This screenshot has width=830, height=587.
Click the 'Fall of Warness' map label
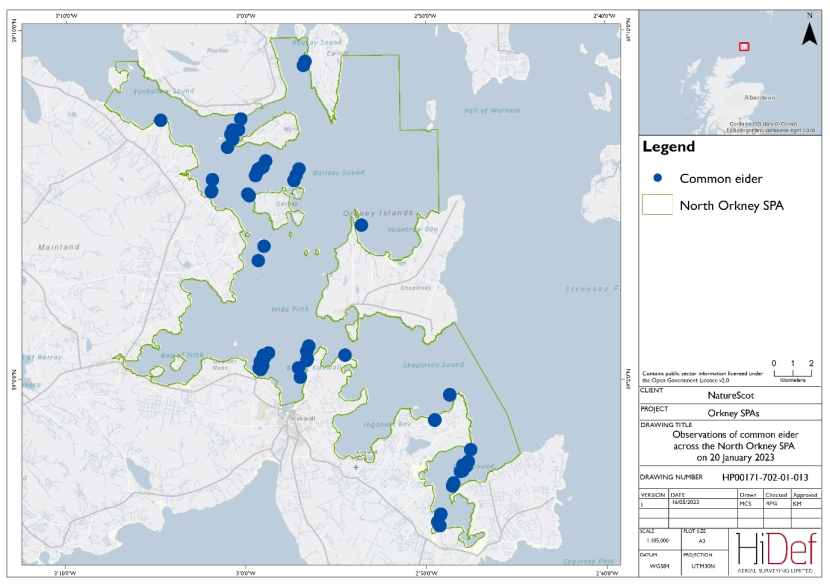pos(492,111)
